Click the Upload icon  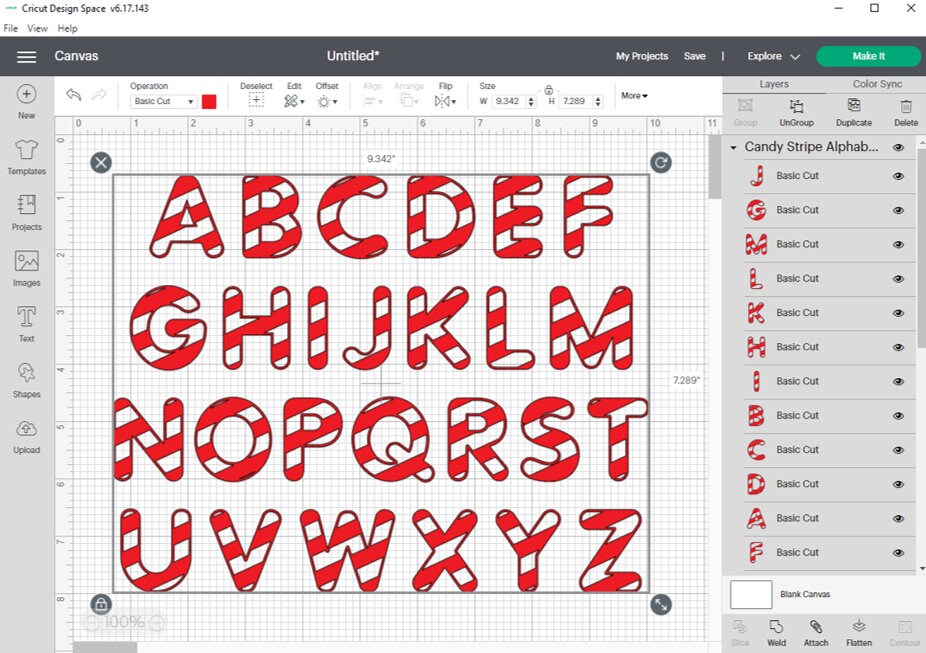26,434
